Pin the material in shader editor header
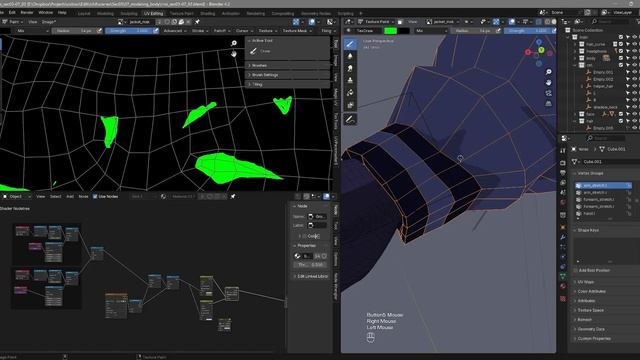This screenshot has width=640, height=360. (x=233, y=196)
